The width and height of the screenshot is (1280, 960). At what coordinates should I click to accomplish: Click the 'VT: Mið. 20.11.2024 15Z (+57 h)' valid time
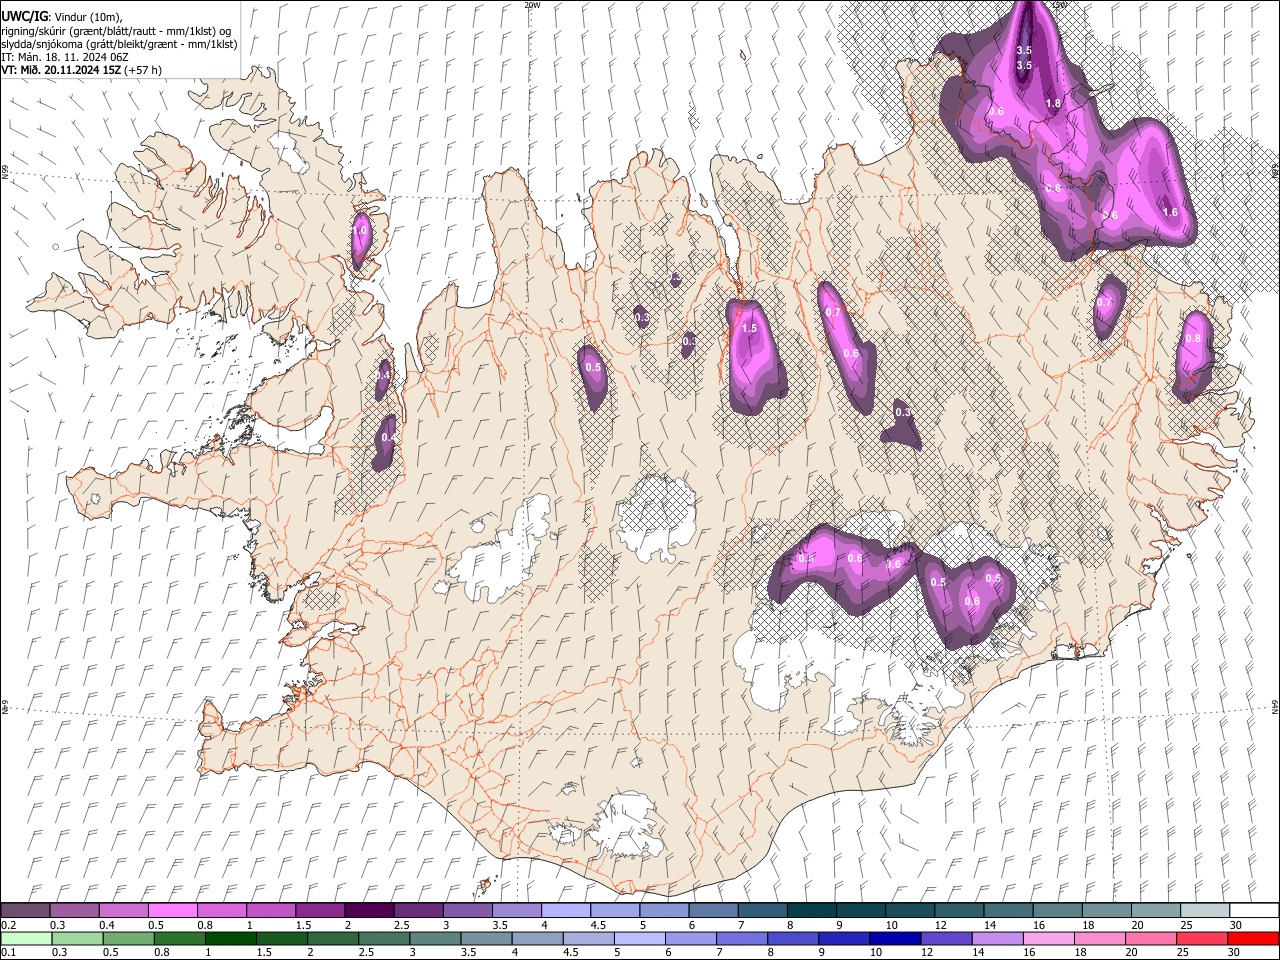(81, 70)
